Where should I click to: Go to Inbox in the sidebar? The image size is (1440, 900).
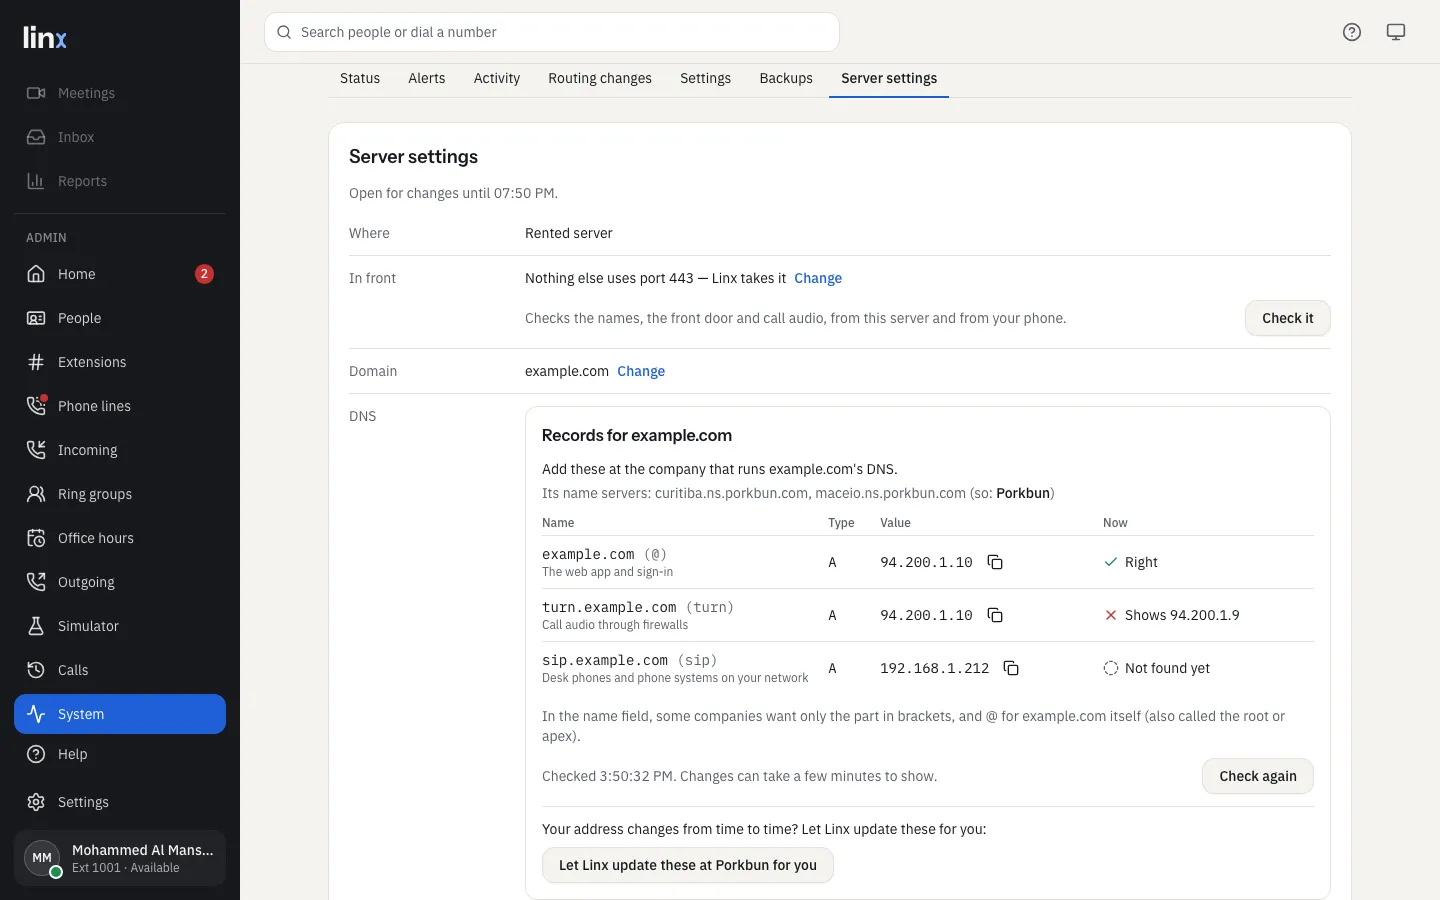[120, 137]
